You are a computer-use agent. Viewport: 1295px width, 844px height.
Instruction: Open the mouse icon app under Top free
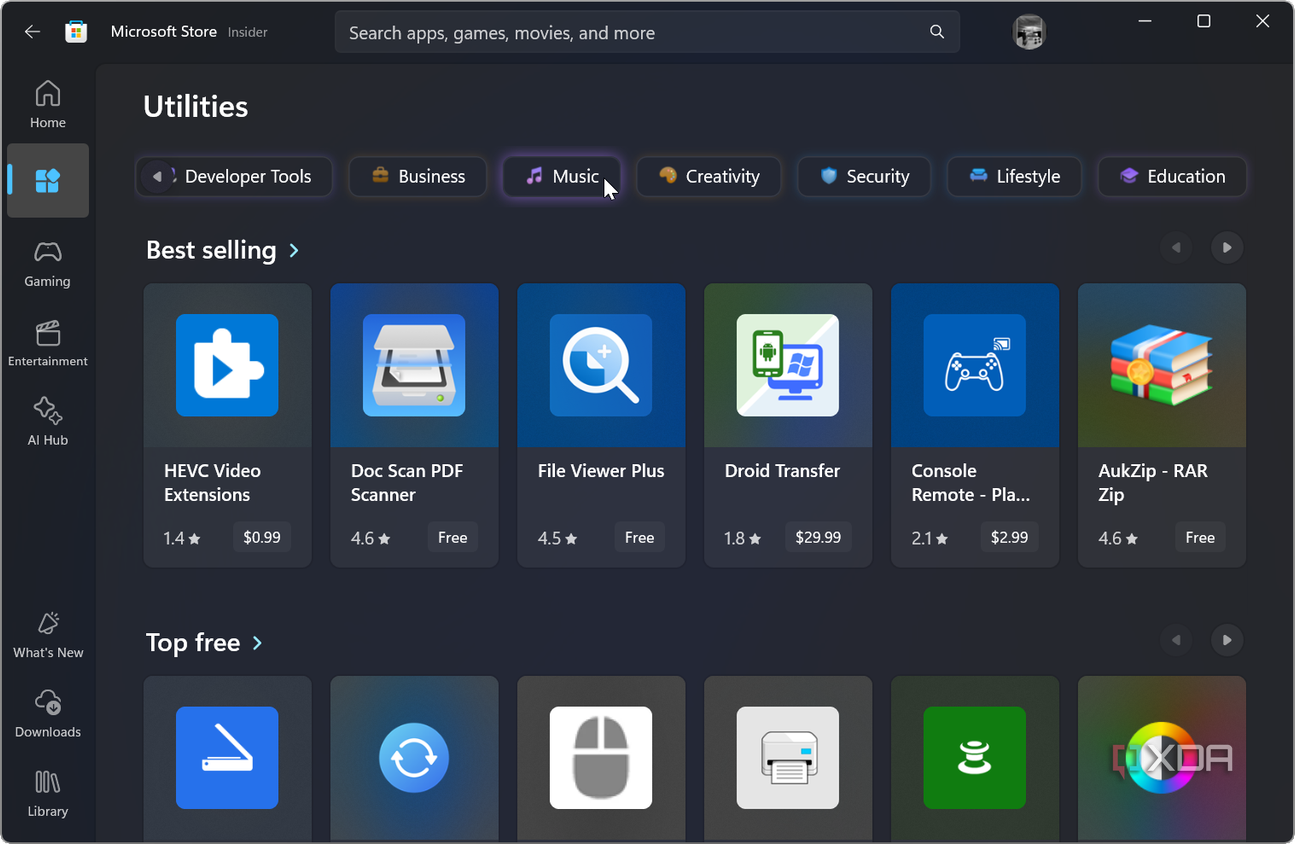(x=601, y=758)
